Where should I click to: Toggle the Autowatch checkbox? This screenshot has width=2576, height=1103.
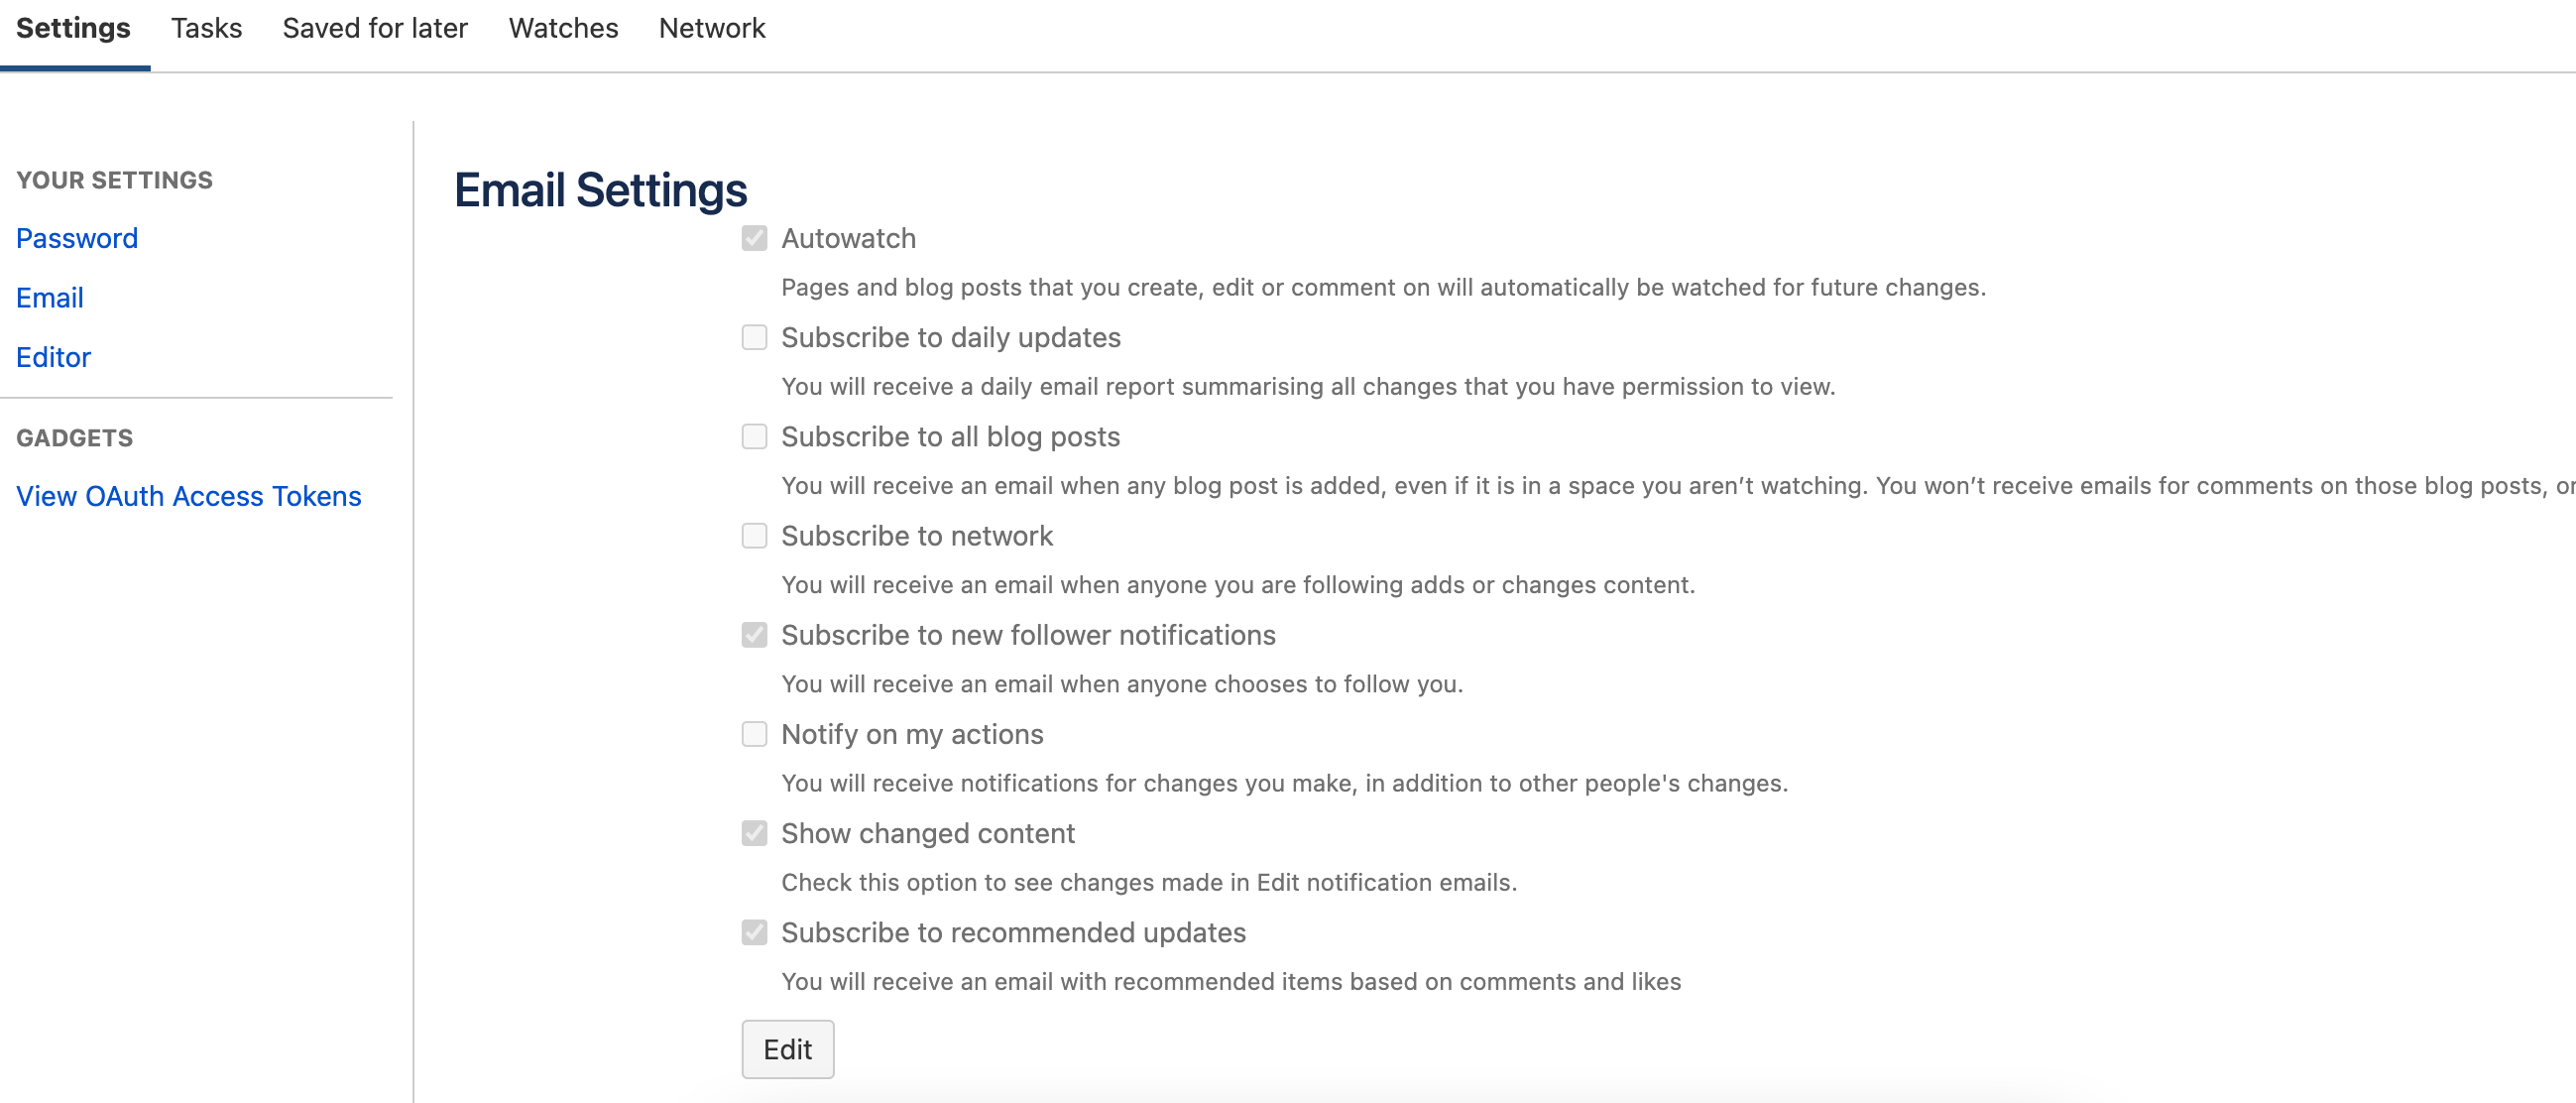pyautogui.click(x=754, y=238)
